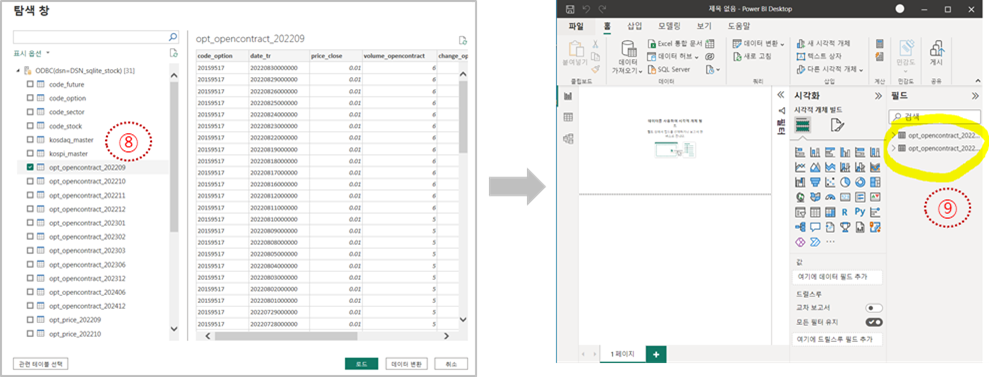Add a new page with the plus button
The width and height of the screenshot is (989, 377).
(x=656, y=354)
